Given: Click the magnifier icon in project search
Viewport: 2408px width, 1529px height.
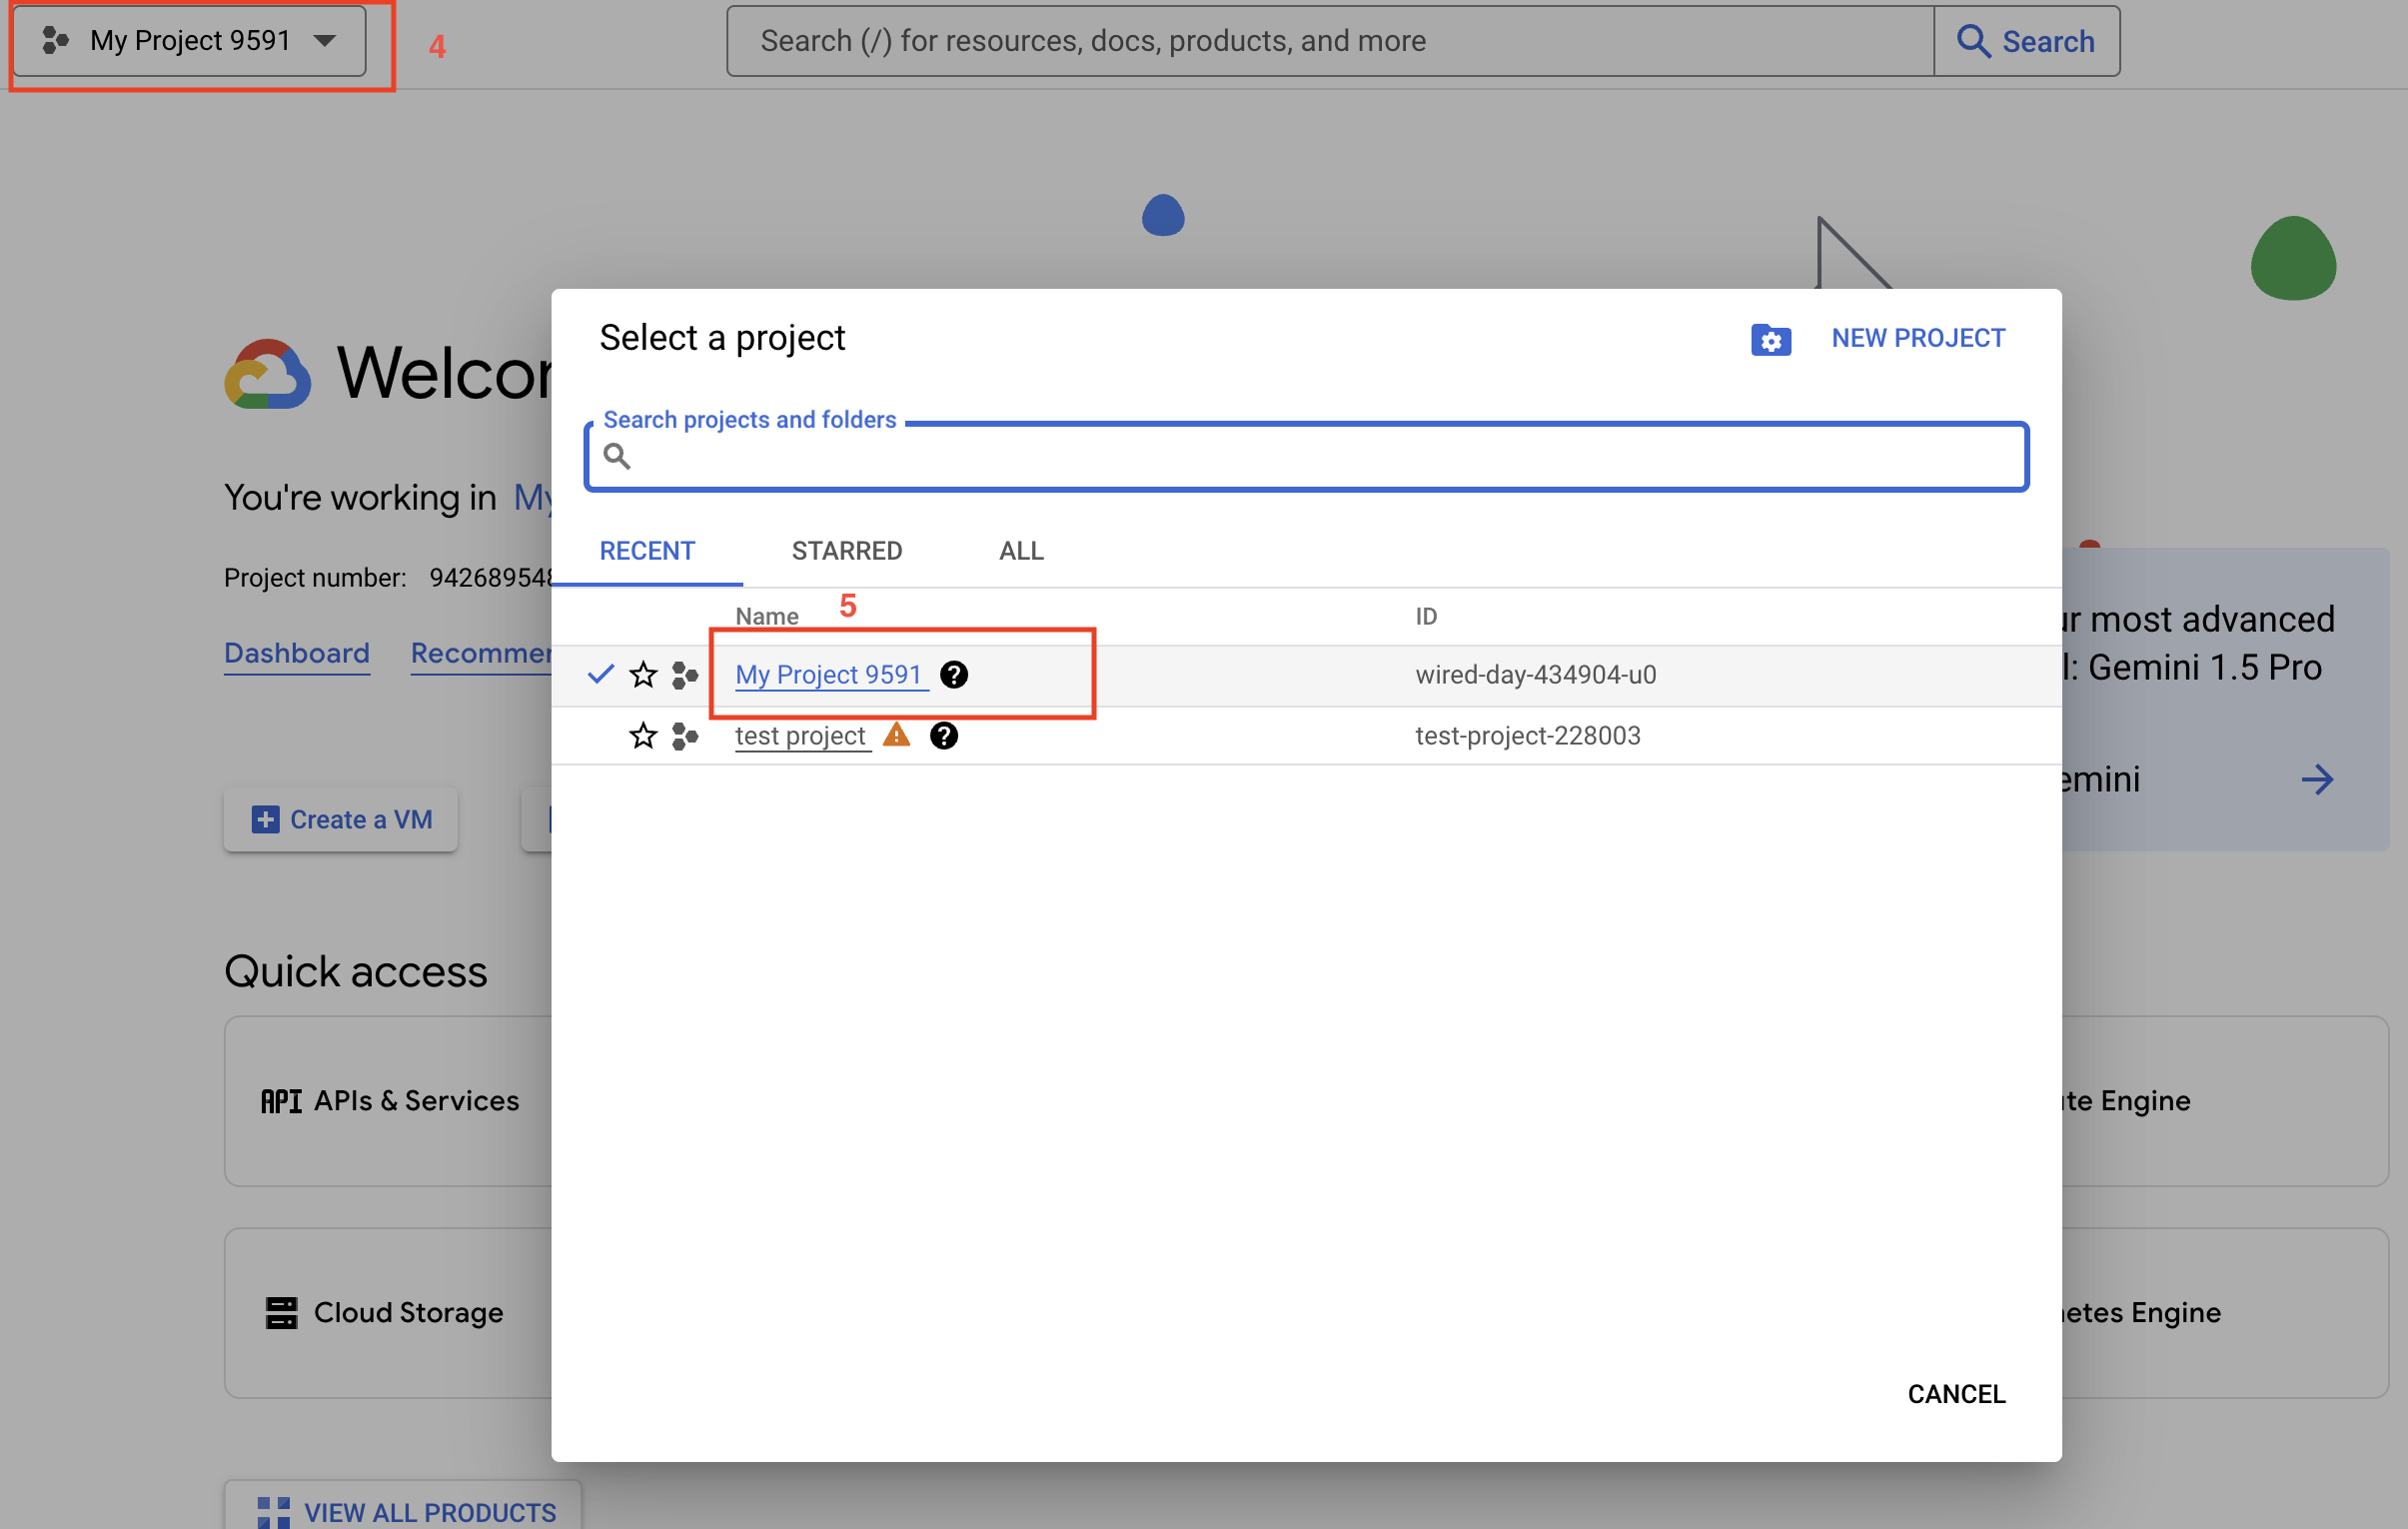Looking at the screenshot, I should (617, 456).
